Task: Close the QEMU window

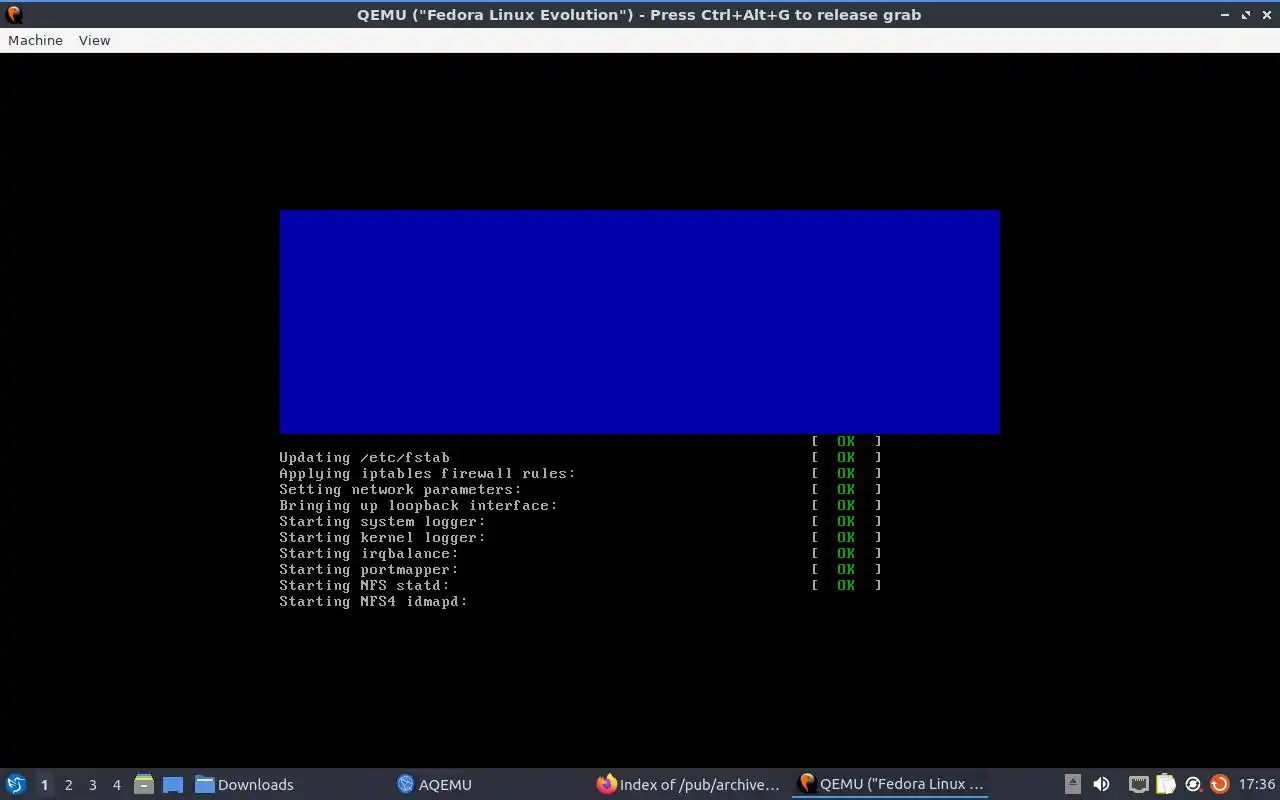Action: pyautogui.click(x=1266, y=15)
